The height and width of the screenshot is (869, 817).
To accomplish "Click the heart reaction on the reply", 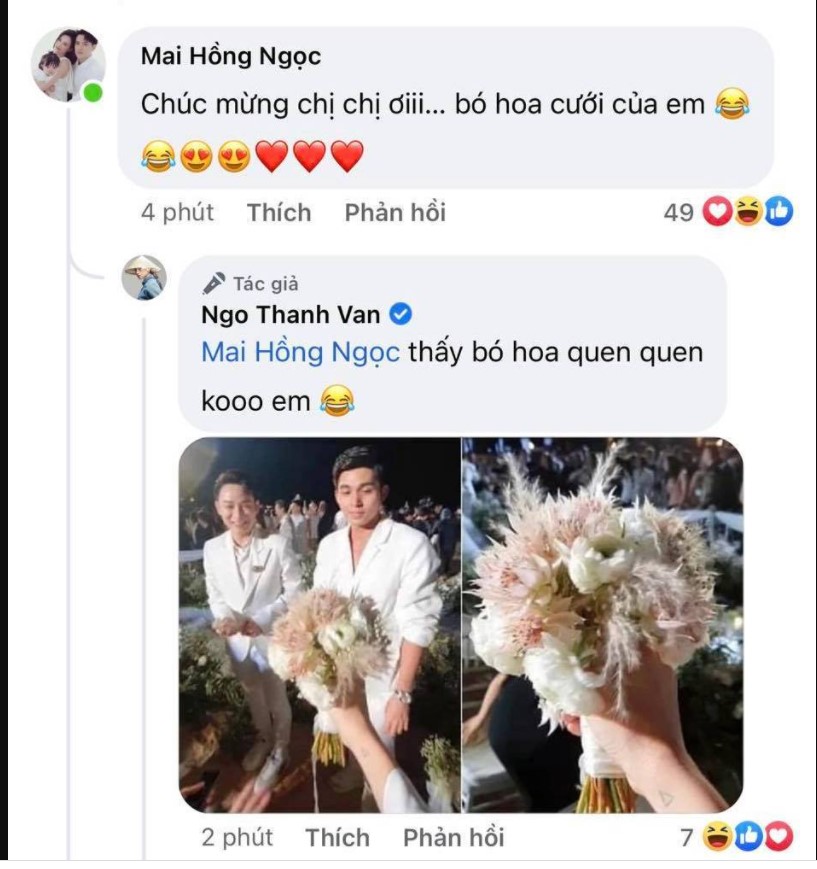I will tap(778, 837).
